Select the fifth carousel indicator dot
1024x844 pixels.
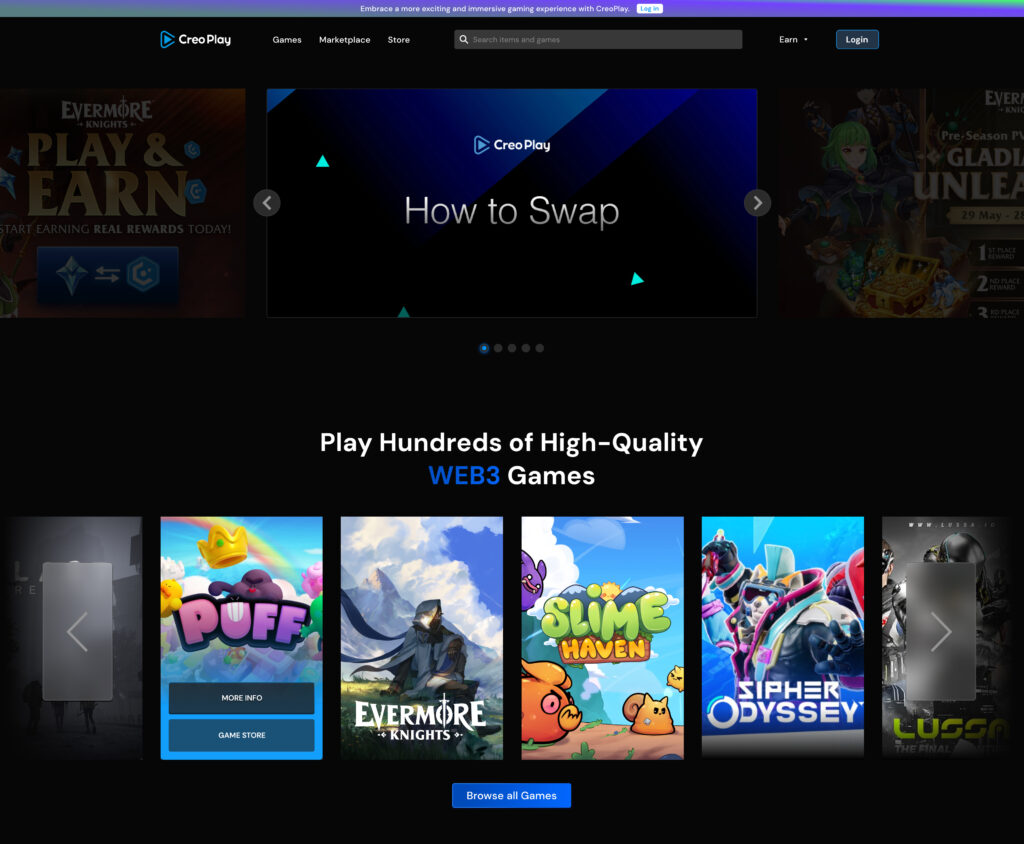coord(539,348)
